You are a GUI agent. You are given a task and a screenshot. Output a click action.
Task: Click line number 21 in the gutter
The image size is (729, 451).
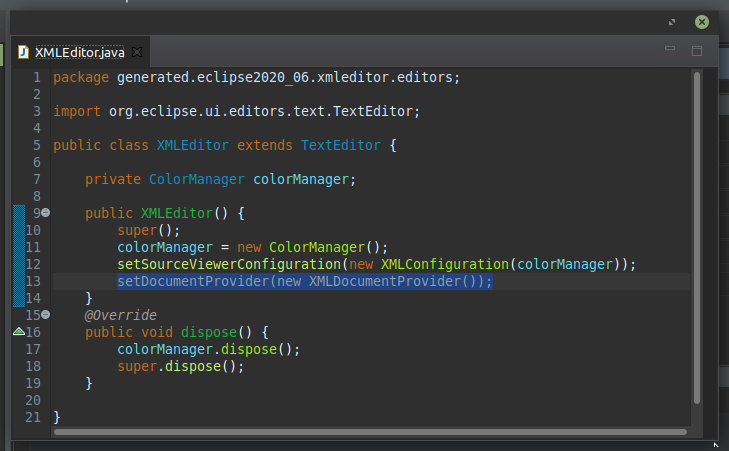click(33, 417)
